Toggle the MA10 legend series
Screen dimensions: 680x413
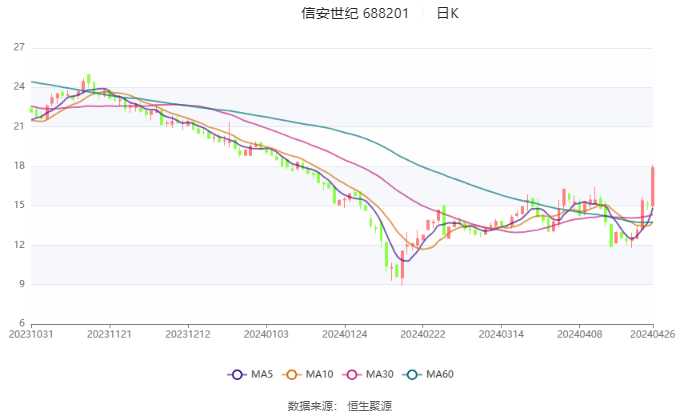click(308, 374)
